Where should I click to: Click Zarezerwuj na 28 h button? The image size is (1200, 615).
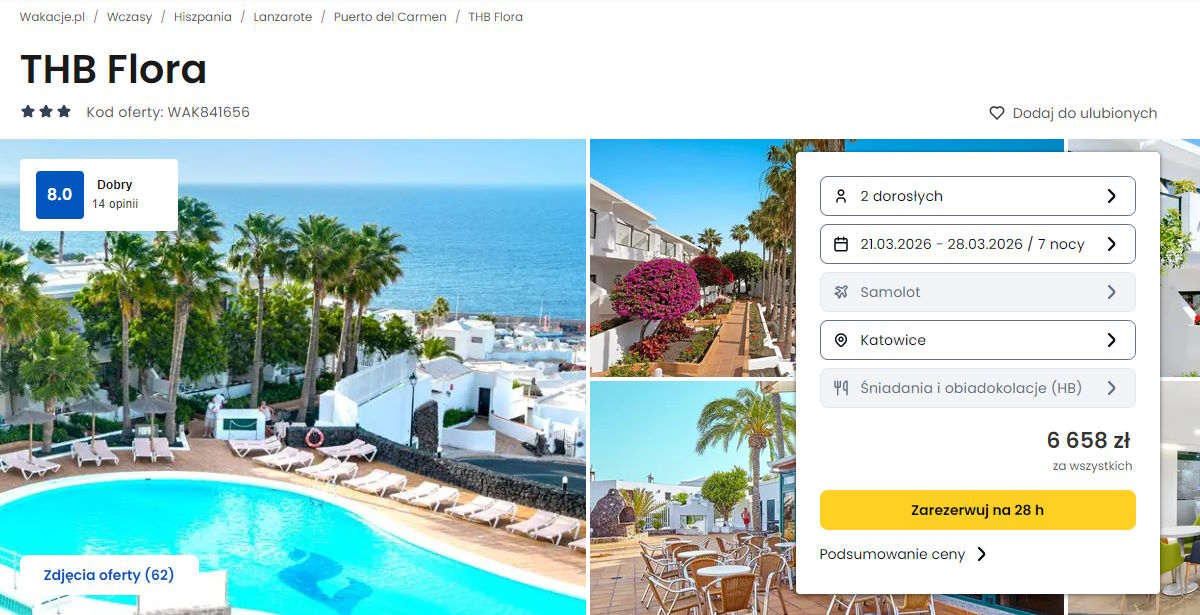click(x=978, y=510)
